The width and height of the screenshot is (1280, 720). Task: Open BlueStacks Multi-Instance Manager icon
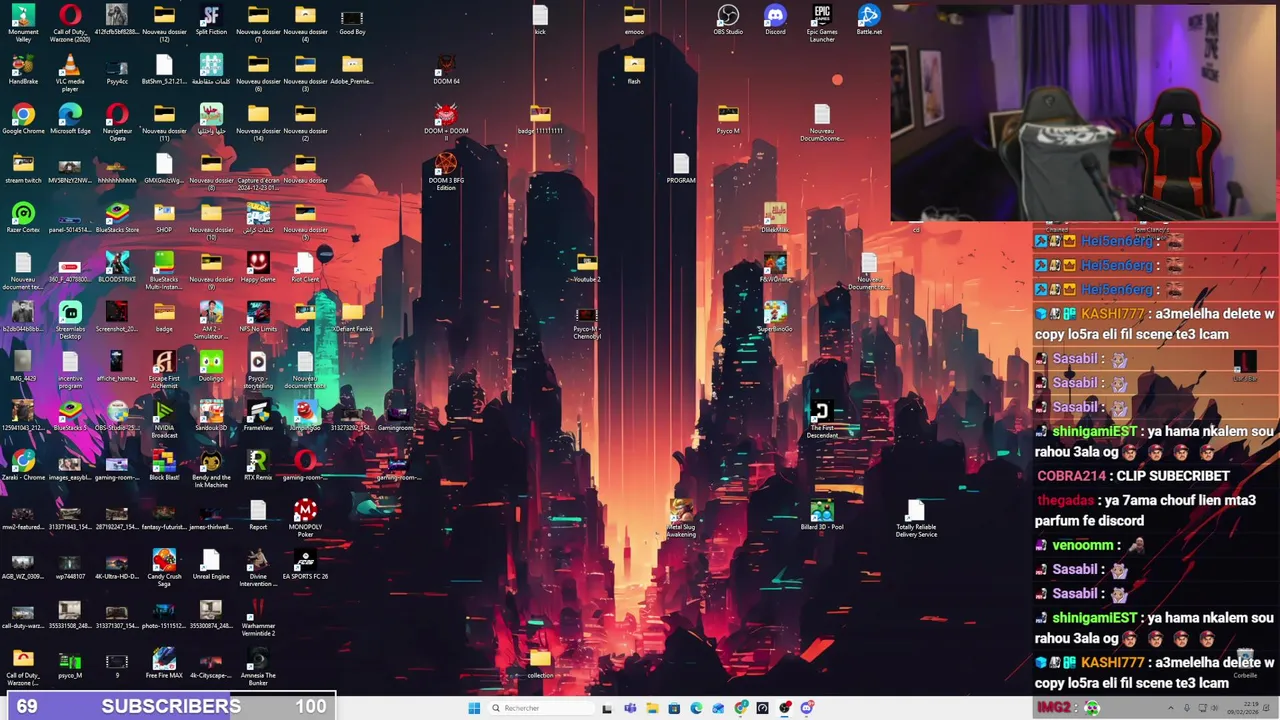pyautogui.click(x=164, y=269)
